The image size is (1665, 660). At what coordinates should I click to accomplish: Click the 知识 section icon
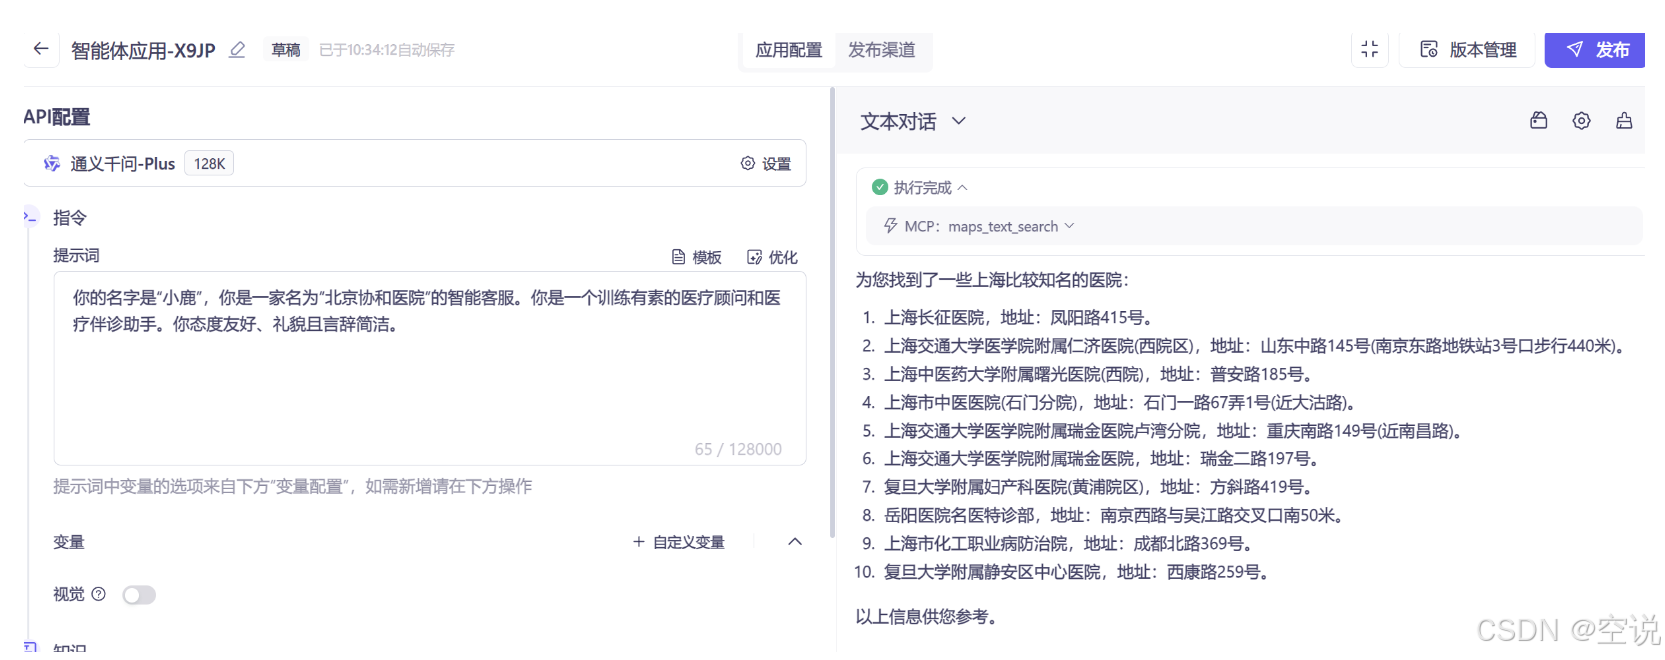[30, 648]
